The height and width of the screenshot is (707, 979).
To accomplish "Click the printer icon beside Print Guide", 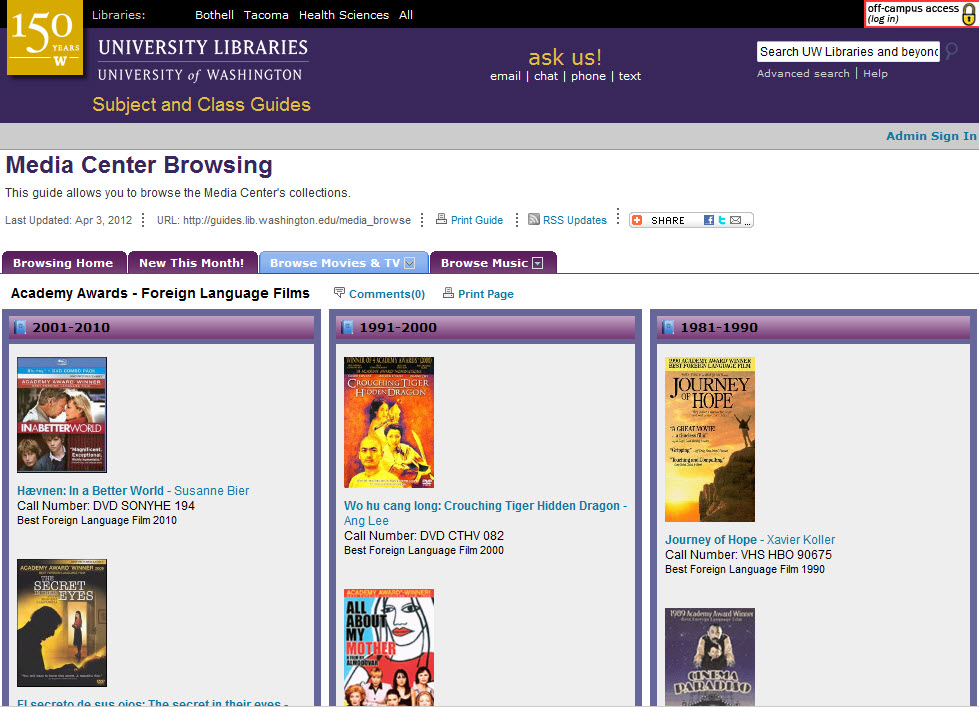I will click(441, 220).
